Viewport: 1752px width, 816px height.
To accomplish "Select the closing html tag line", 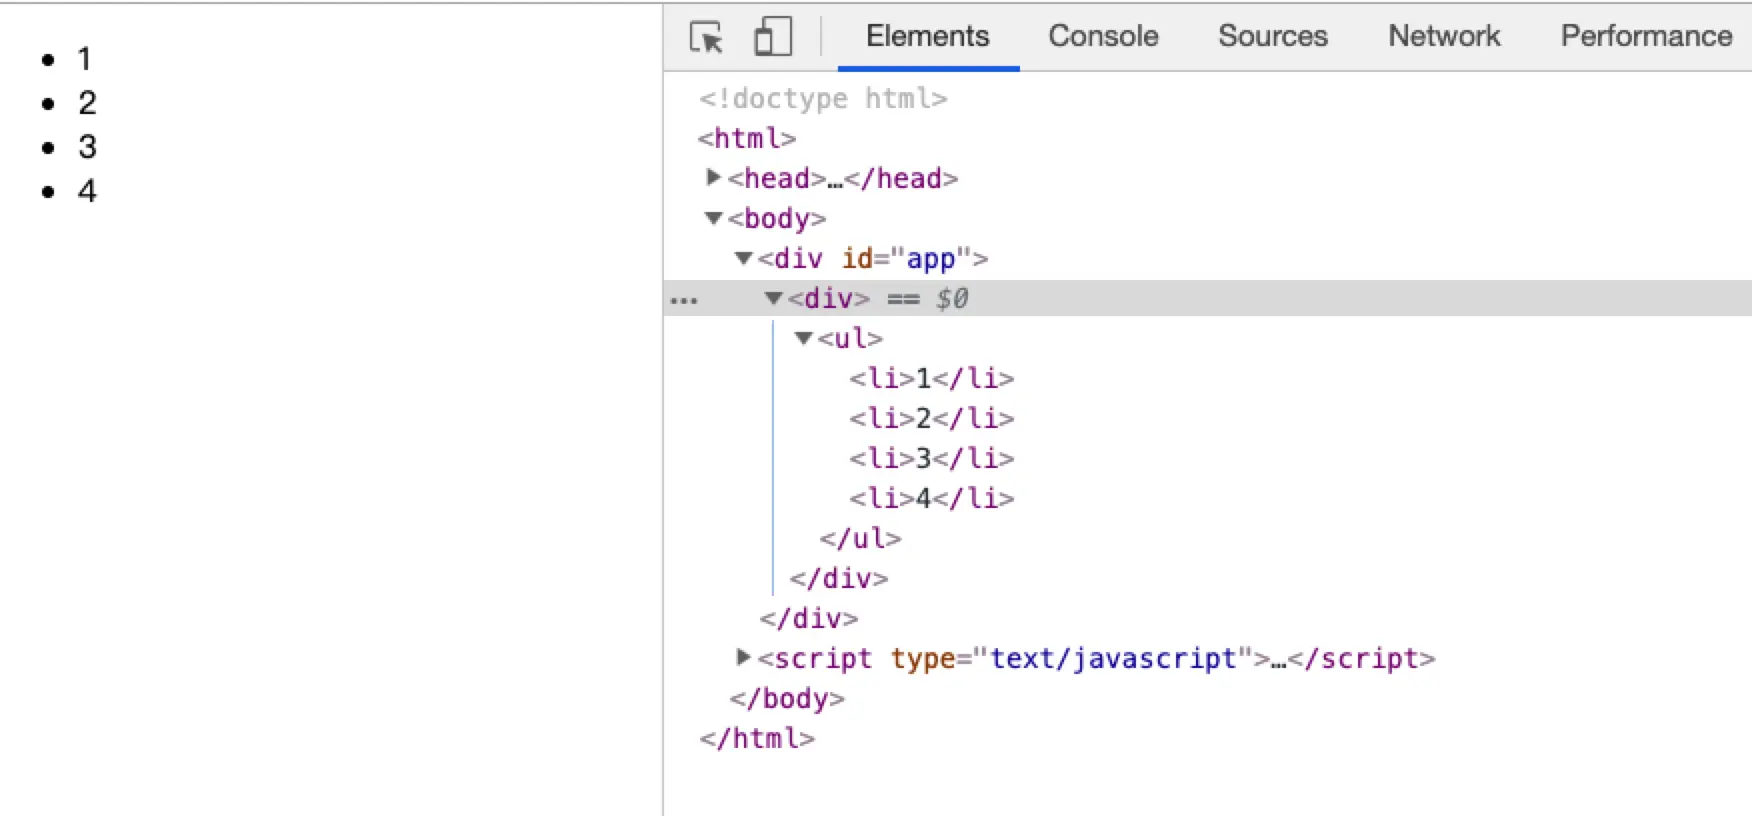I will pos(757,738).
